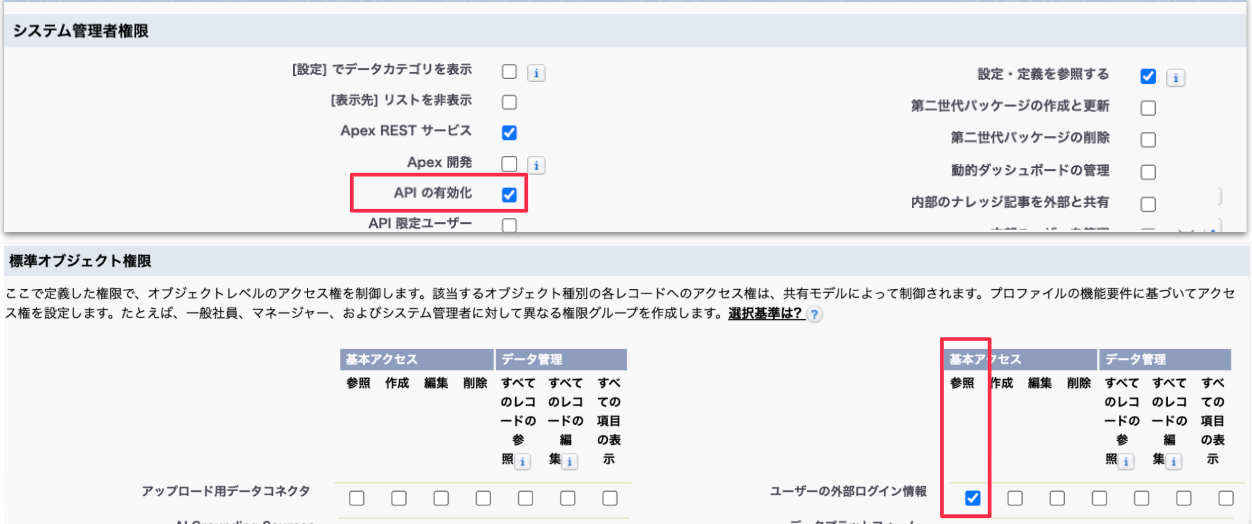Screen dimensions: 1252x524
Task: Tick 第二世代パッケージの削除 checkbox
Action: tap(1148, 140)
